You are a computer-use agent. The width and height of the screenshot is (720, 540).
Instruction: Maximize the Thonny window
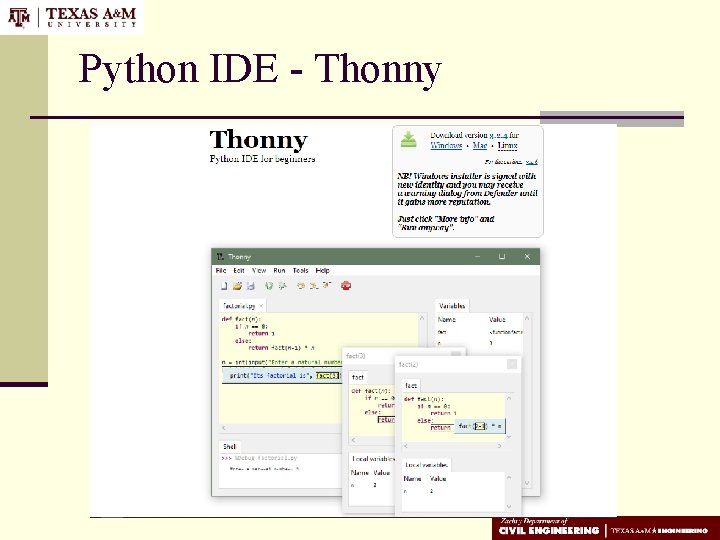tap(502, 257)
